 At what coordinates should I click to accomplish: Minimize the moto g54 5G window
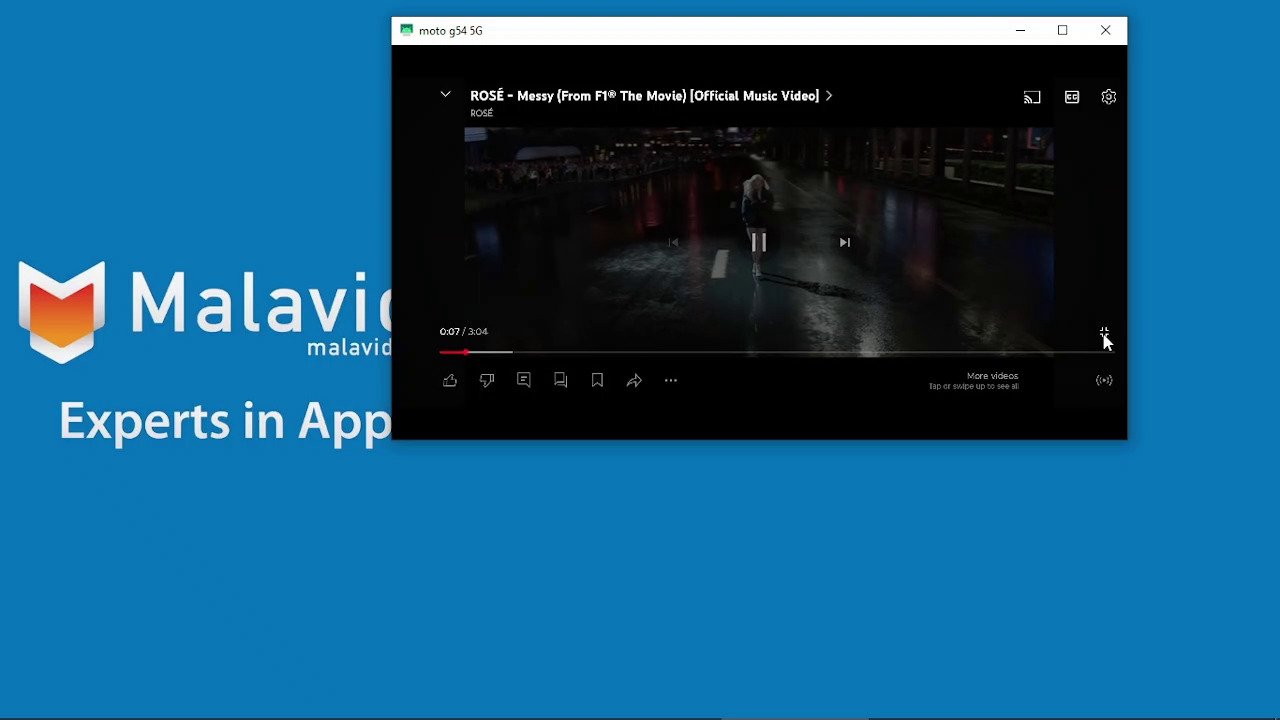[x=1020, y=30]
